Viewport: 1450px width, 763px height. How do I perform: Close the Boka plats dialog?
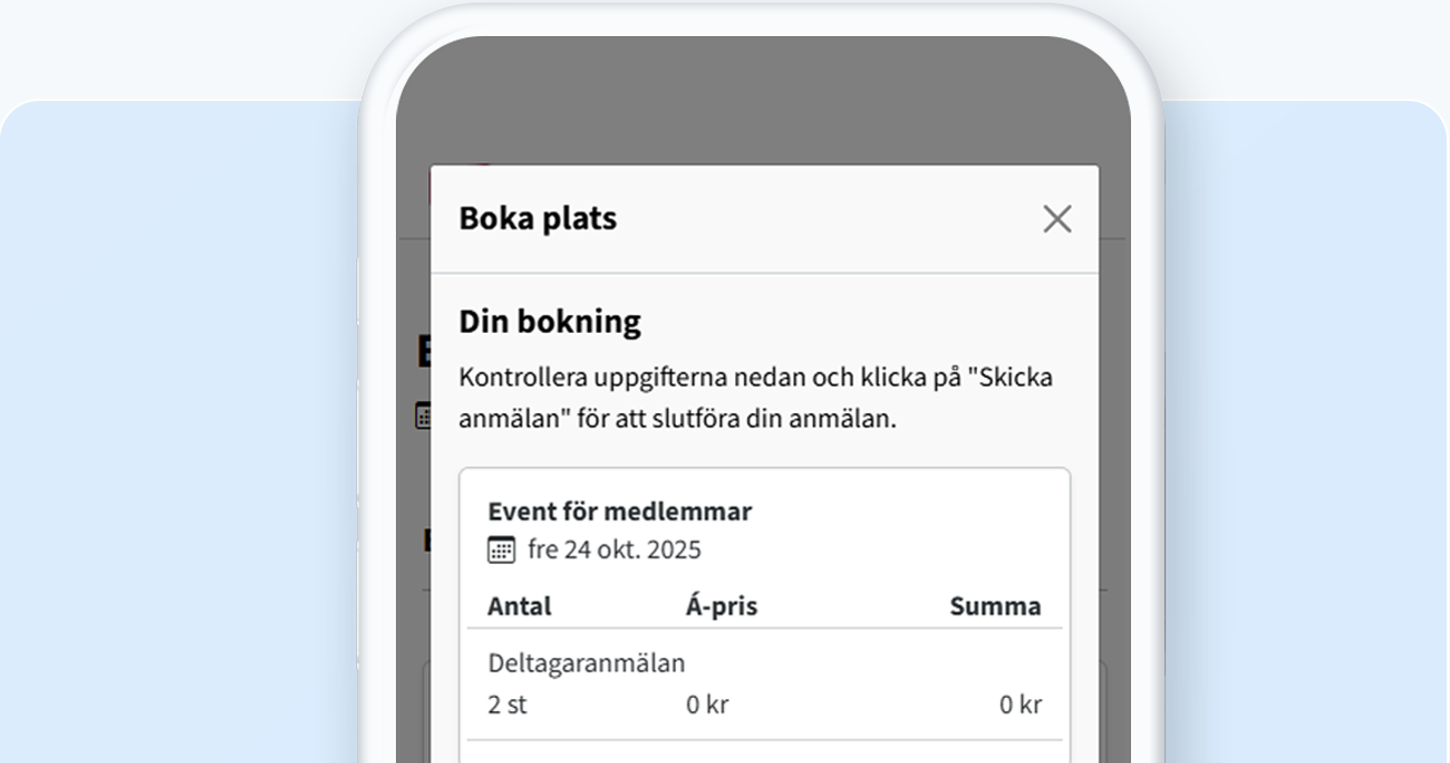tap(1057, 219)
